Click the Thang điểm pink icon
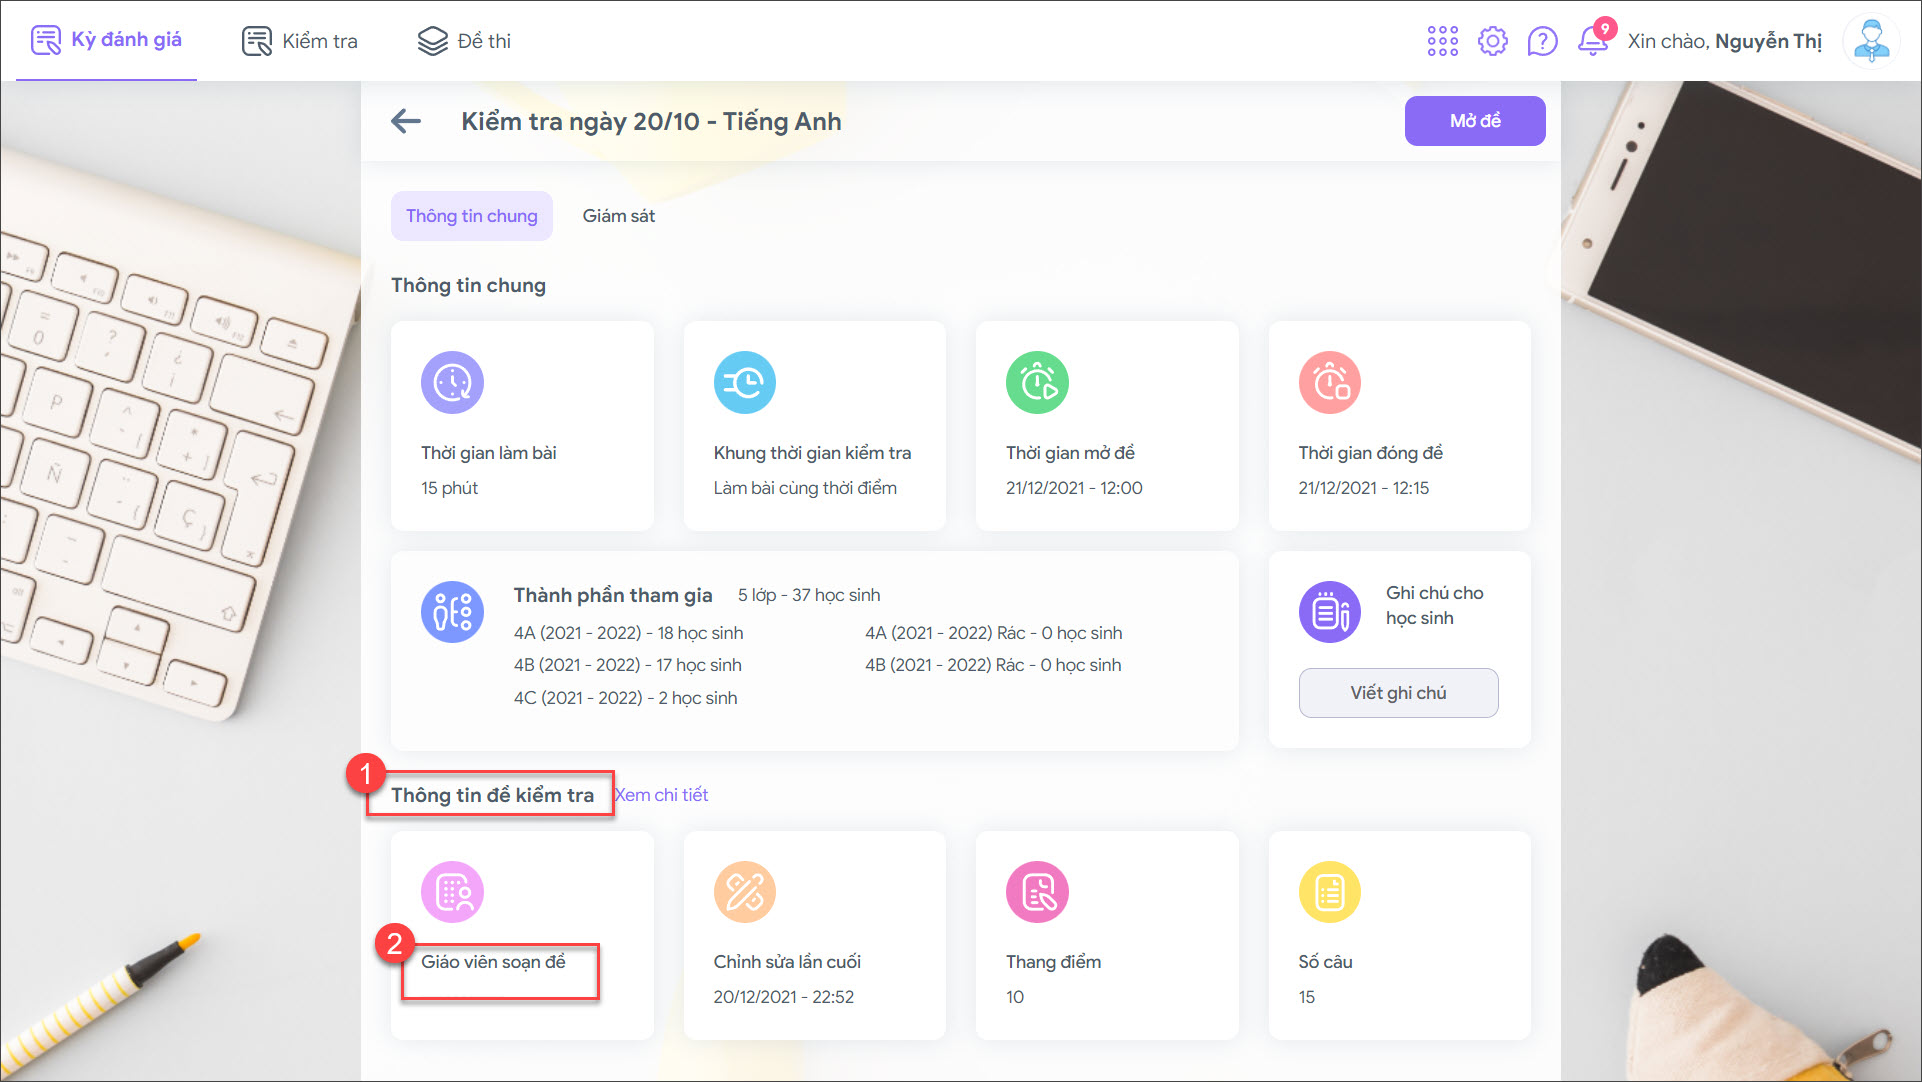This screenshot has height=1082, width=1922. (x=1037, y=891)
